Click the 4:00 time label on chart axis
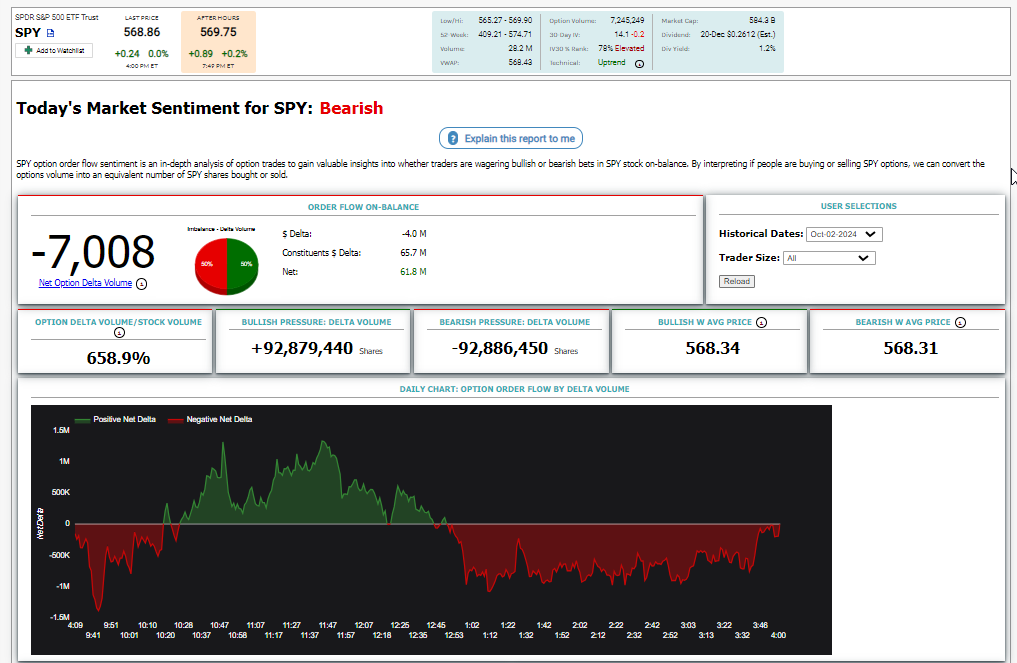This screenshot has height=663, width=1017. (x=778, y=635)
